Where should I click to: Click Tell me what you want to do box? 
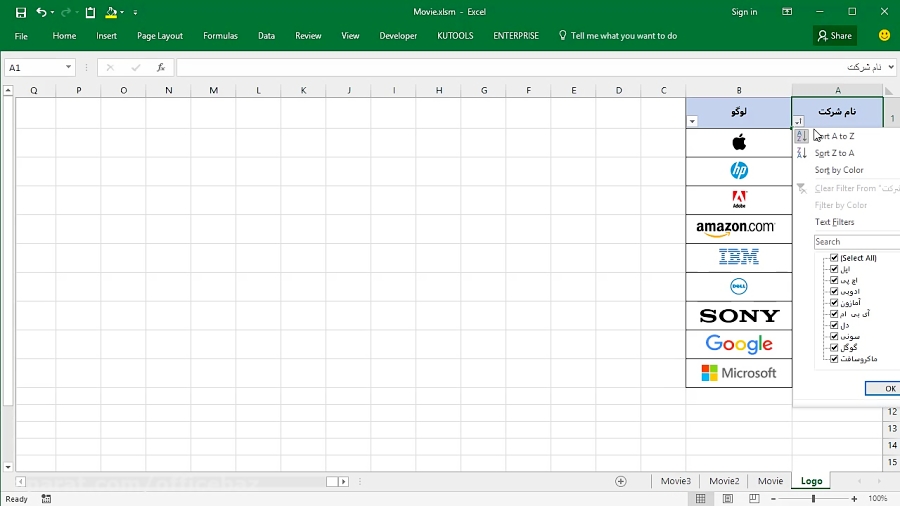(x=618, y=36)
